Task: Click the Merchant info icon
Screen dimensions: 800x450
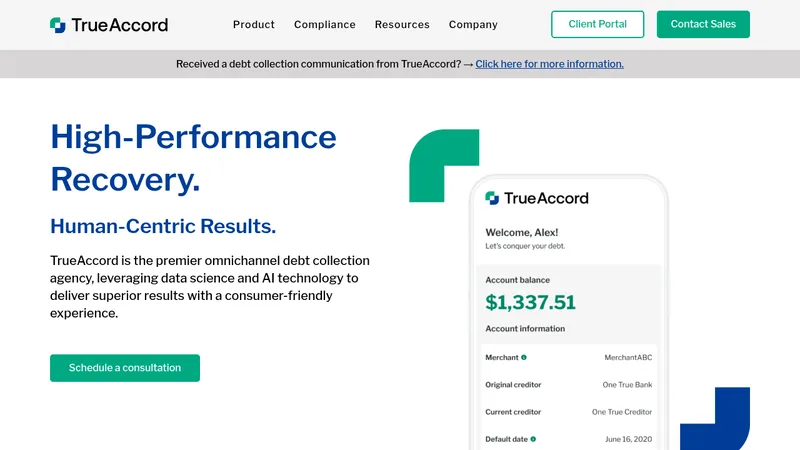Action: 524,357
